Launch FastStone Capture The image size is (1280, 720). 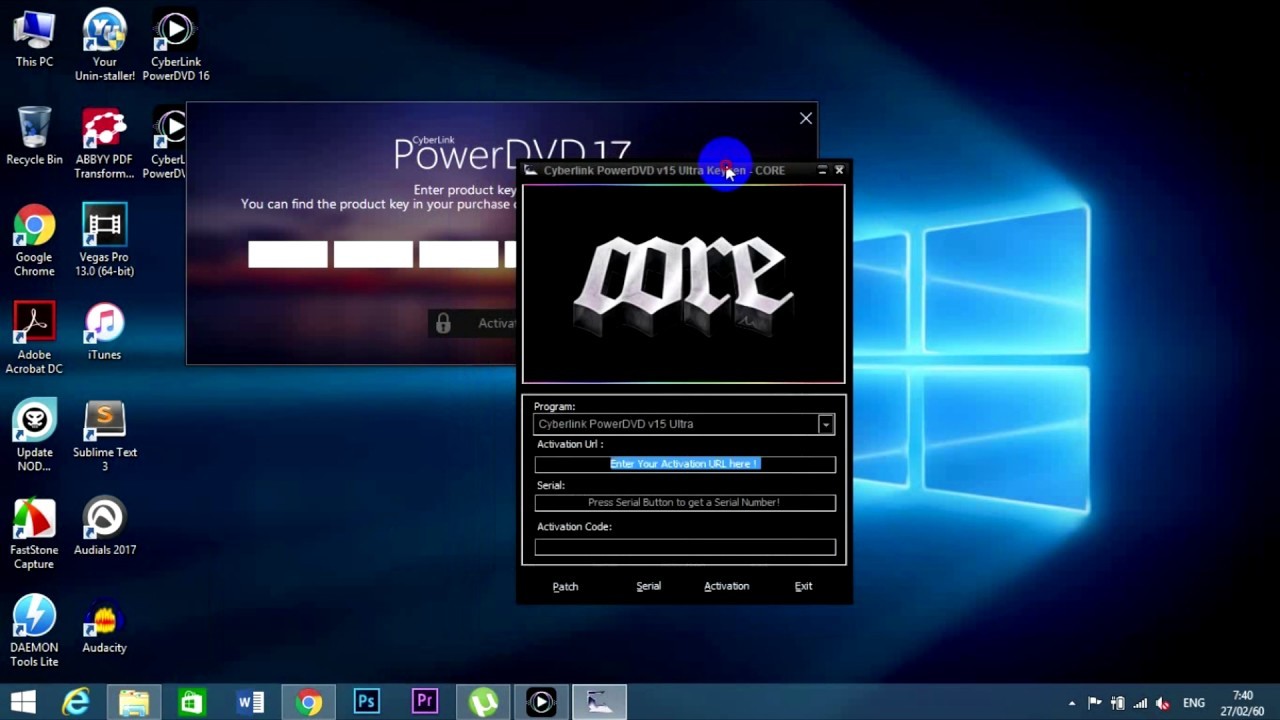pyautogui.click(x=34, y=534)
